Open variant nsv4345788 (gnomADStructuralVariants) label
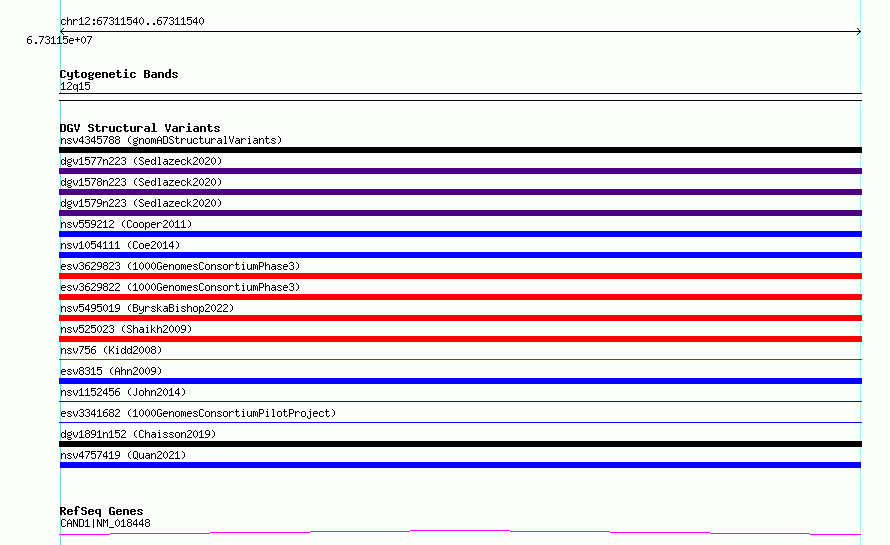 point(171,140)
